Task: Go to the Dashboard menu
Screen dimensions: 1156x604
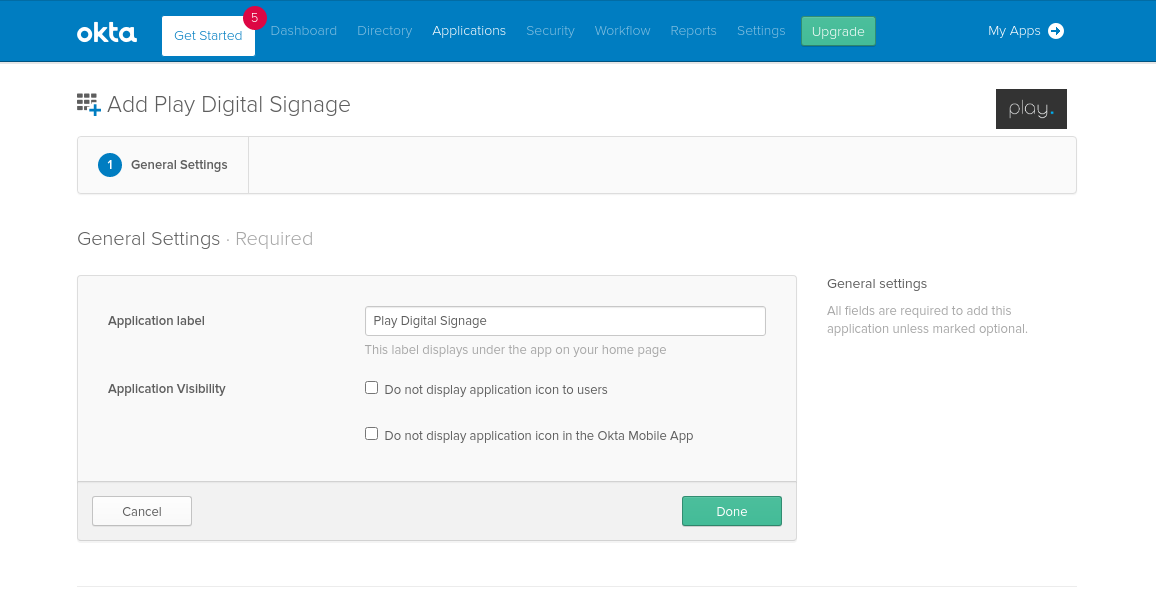Action: (304, 31)
